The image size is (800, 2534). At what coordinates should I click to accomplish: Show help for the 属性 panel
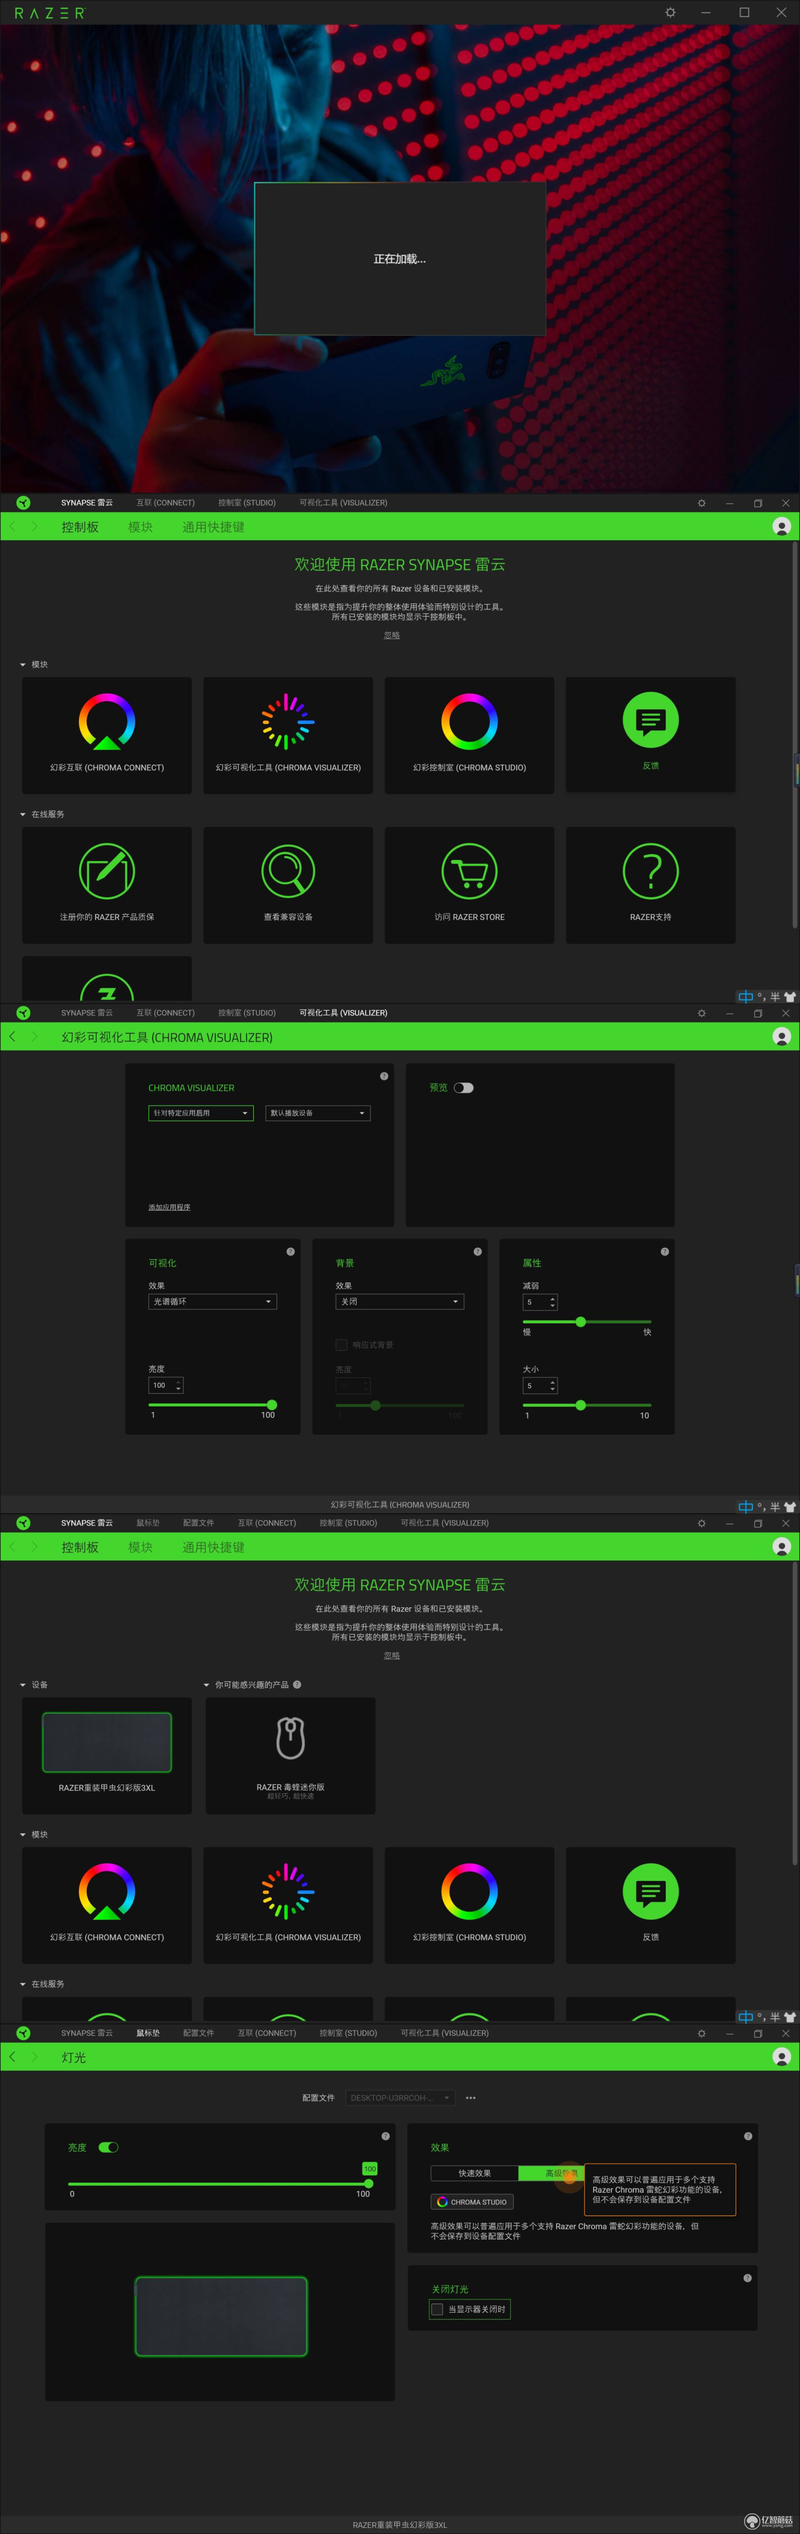[665, 1252]
